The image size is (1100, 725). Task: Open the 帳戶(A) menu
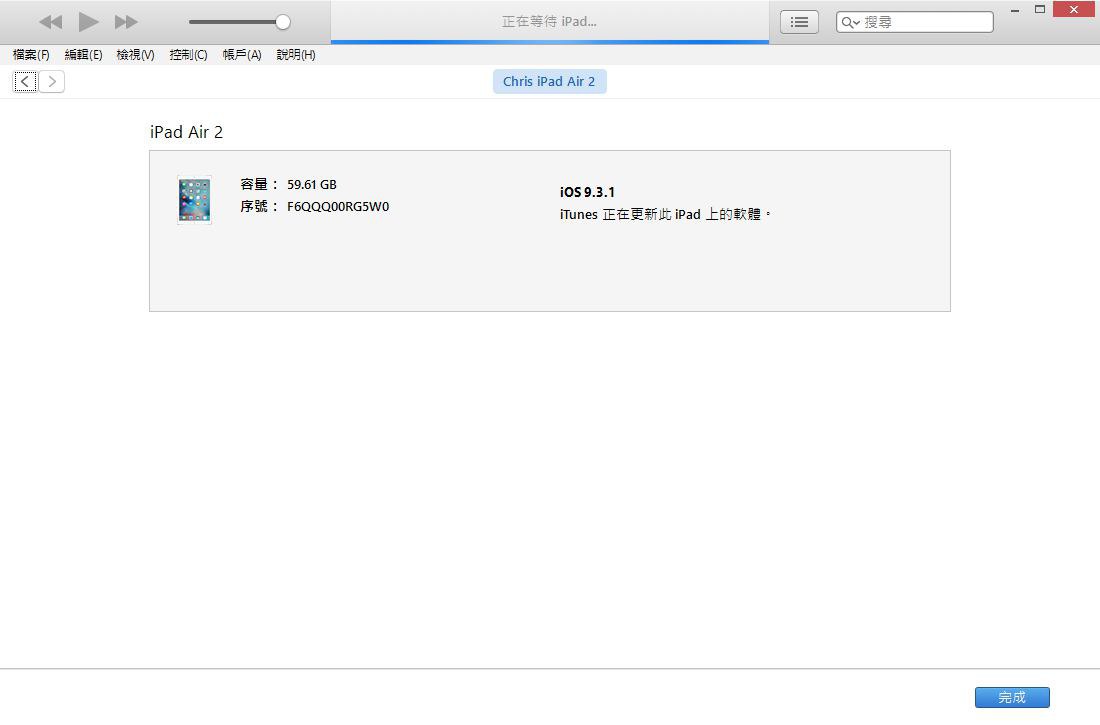pyautogui.click(x=241, y=55)
